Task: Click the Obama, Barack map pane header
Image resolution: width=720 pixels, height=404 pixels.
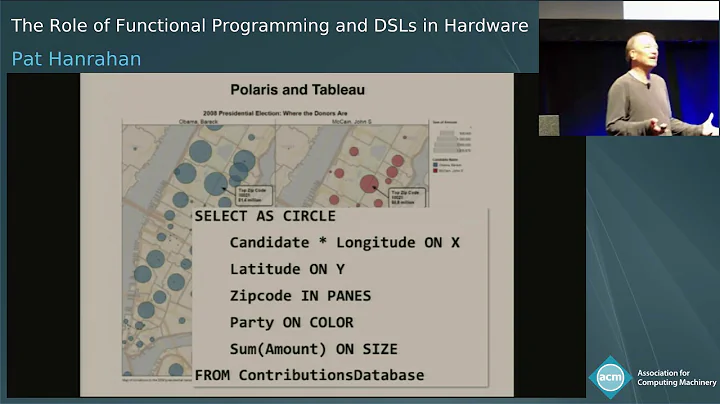Action: point(198,122)
